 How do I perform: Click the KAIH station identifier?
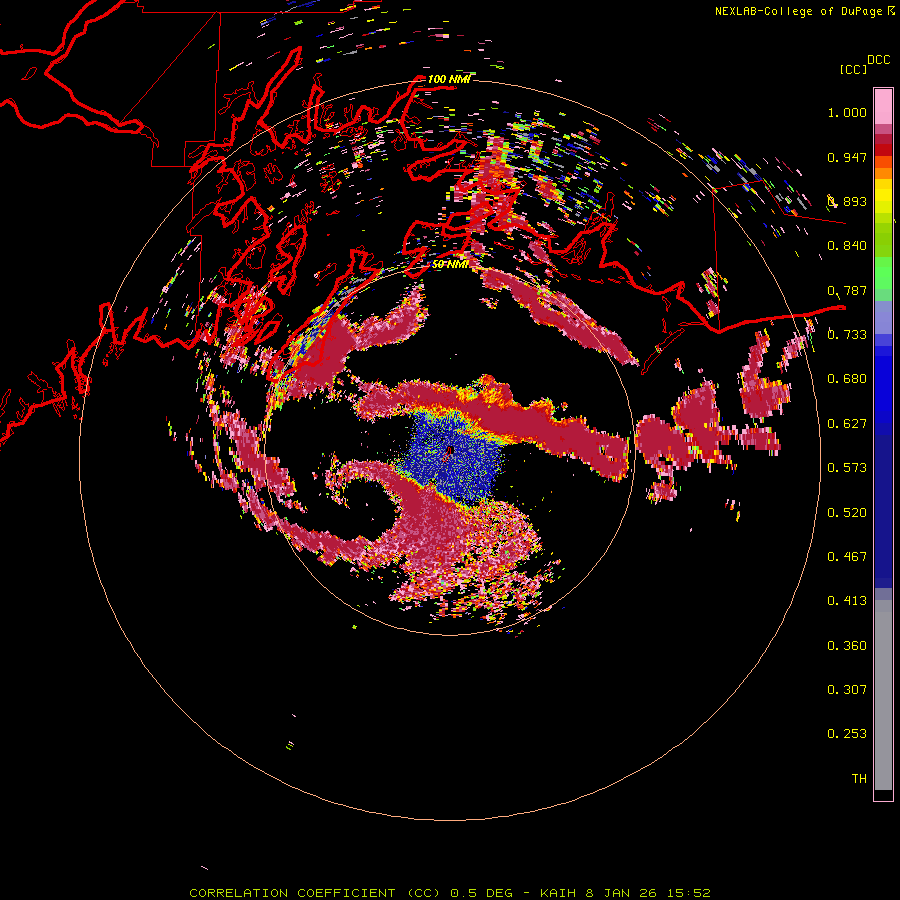click(559, 893)
